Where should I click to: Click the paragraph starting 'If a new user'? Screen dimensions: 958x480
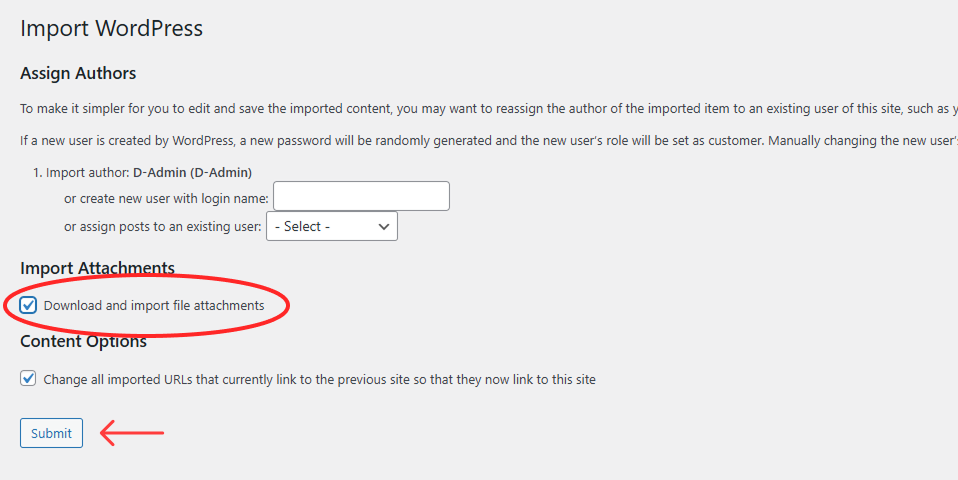pos(480,140)
